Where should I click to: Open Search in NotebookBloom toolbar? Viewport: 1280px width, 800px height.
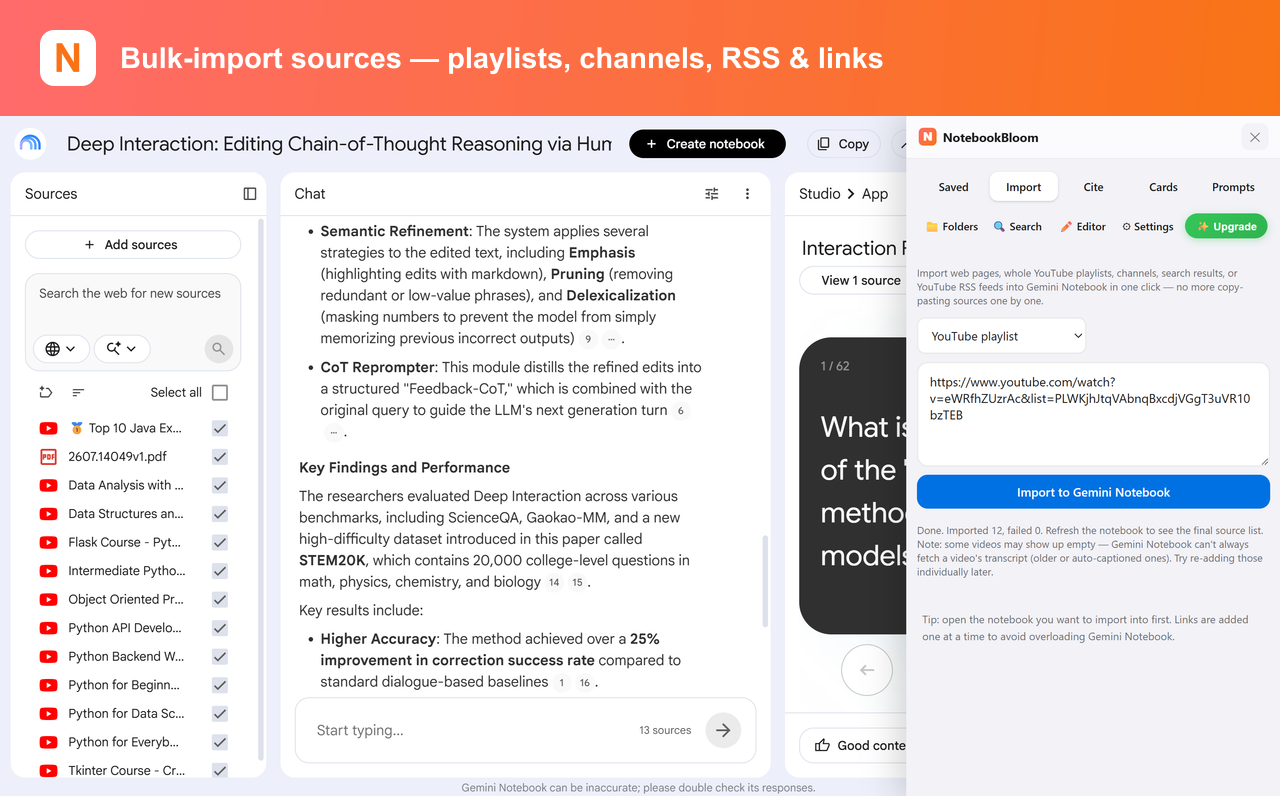(1017, 227)
